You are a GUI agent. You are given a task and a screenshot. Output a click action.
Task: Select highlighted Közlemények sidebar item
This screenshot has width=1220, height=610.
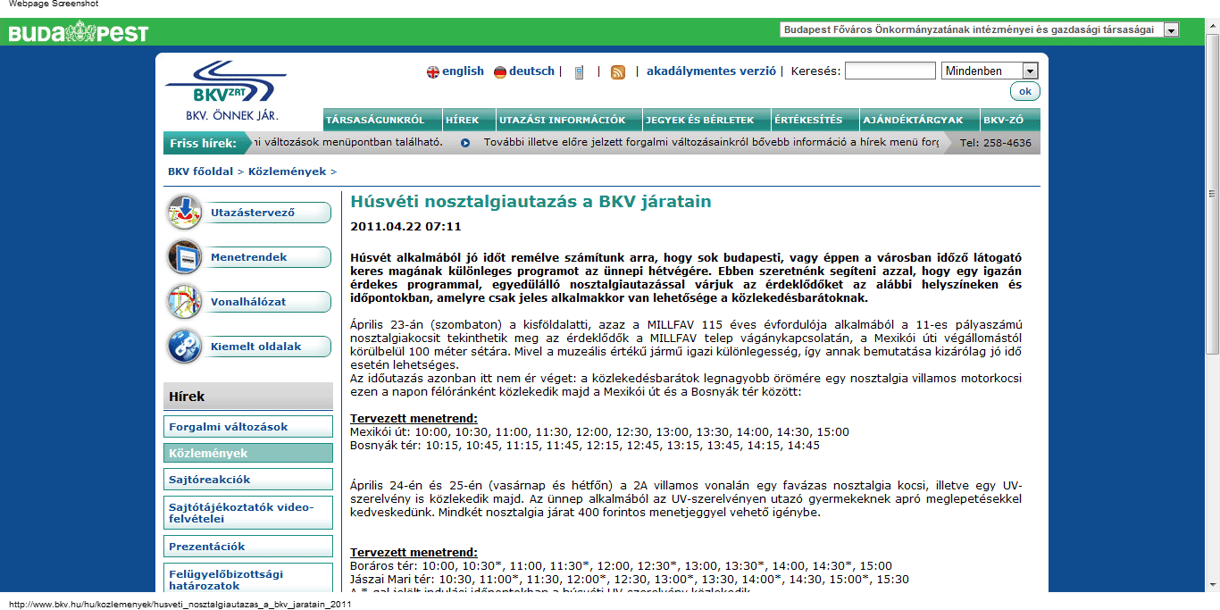coord(248,453)
